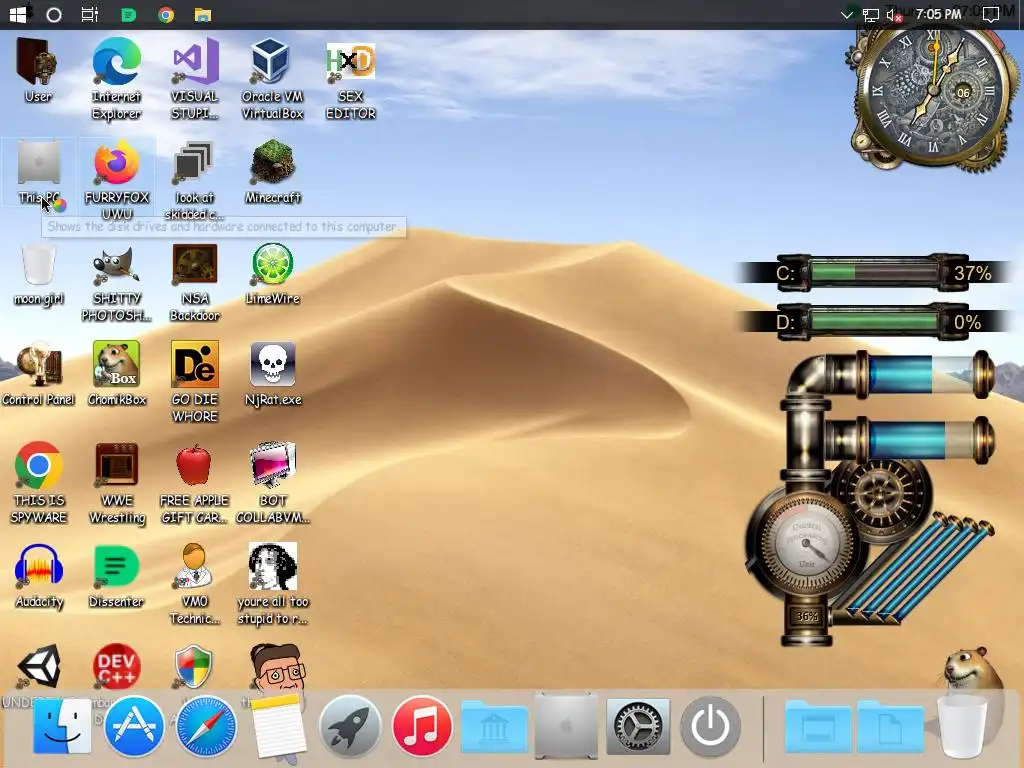The height and width of the screenshot is (768, 1024).
Task: Expand hidden system tray icons chevron
Action: (x=847, y=14)
